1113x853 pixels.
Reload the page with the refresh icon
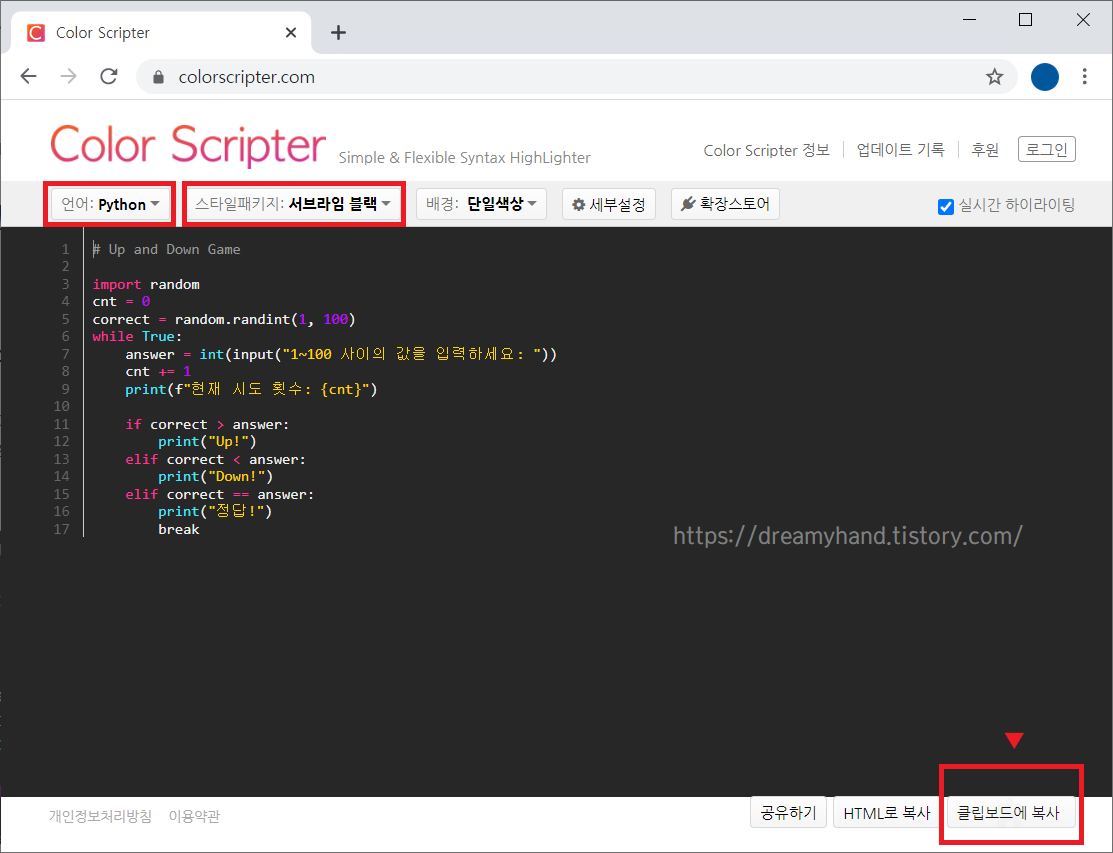pyautogui.click(x=109, y=77)
